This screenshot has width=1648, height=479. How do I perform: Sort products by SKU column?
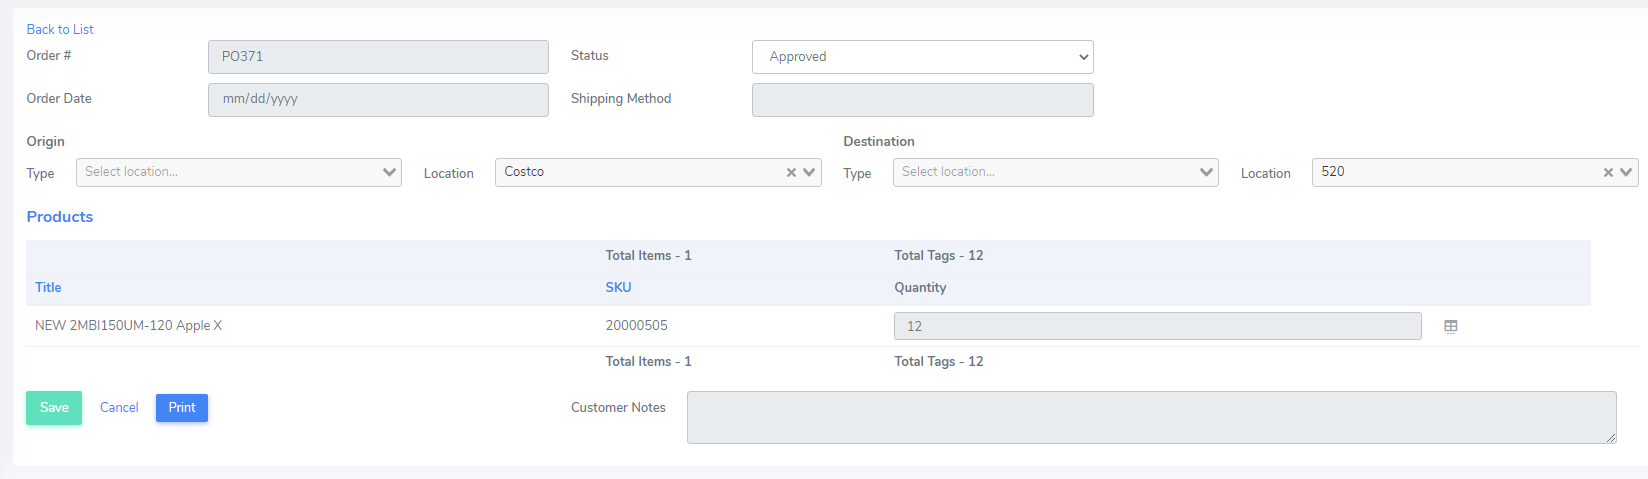618,288
